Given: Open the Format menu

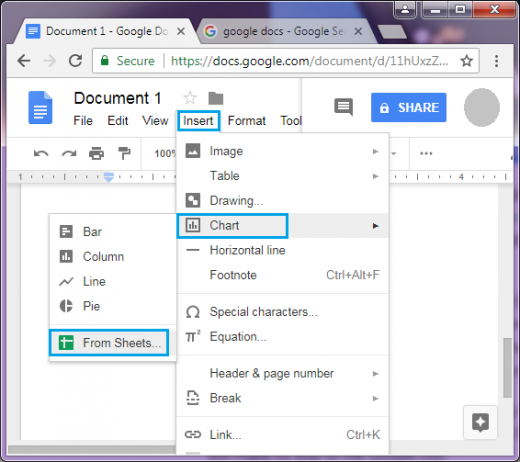Looking at the screenshot, I should tap(247, 121).
